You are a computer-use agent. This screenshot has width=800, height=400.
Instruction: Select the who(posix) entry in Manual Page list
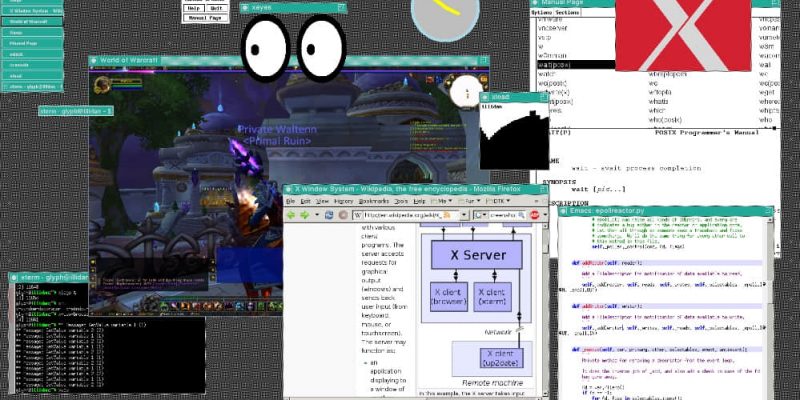tap(663, 119)
